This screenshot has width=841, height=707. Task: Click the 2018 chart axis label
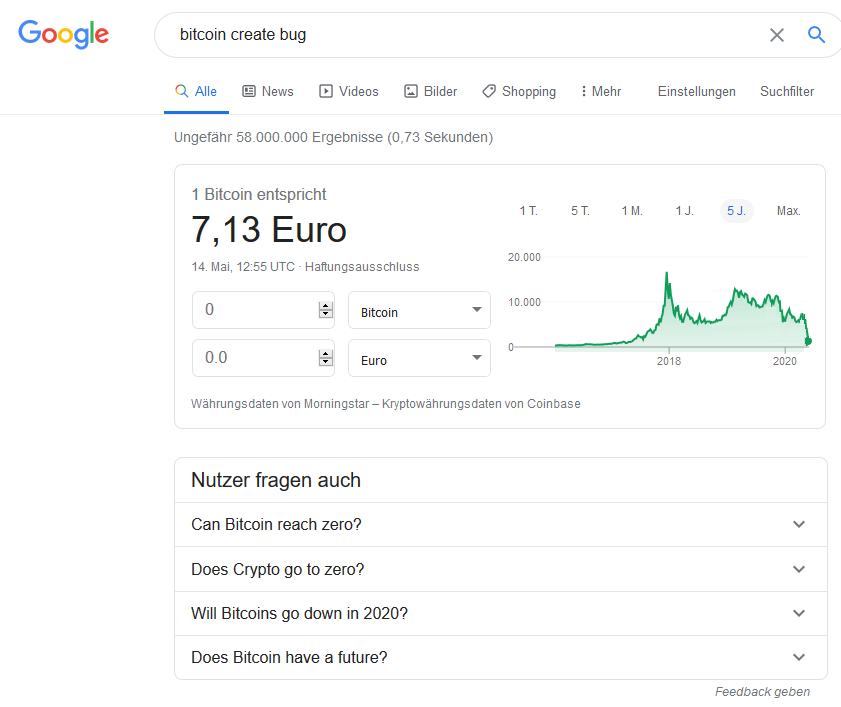[x=669, y=361]
